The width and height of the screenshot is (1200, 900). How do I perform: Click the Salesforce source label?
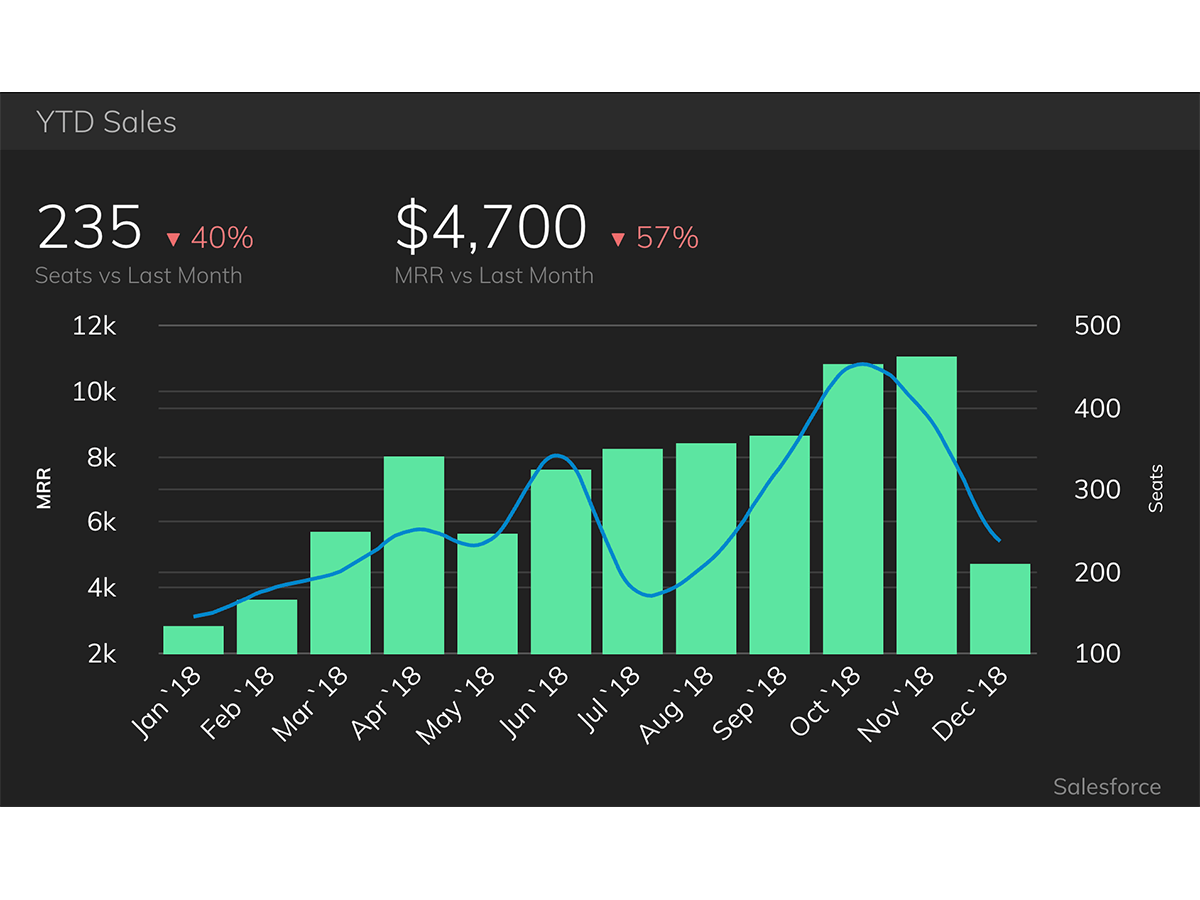(x=1106, y=787)
